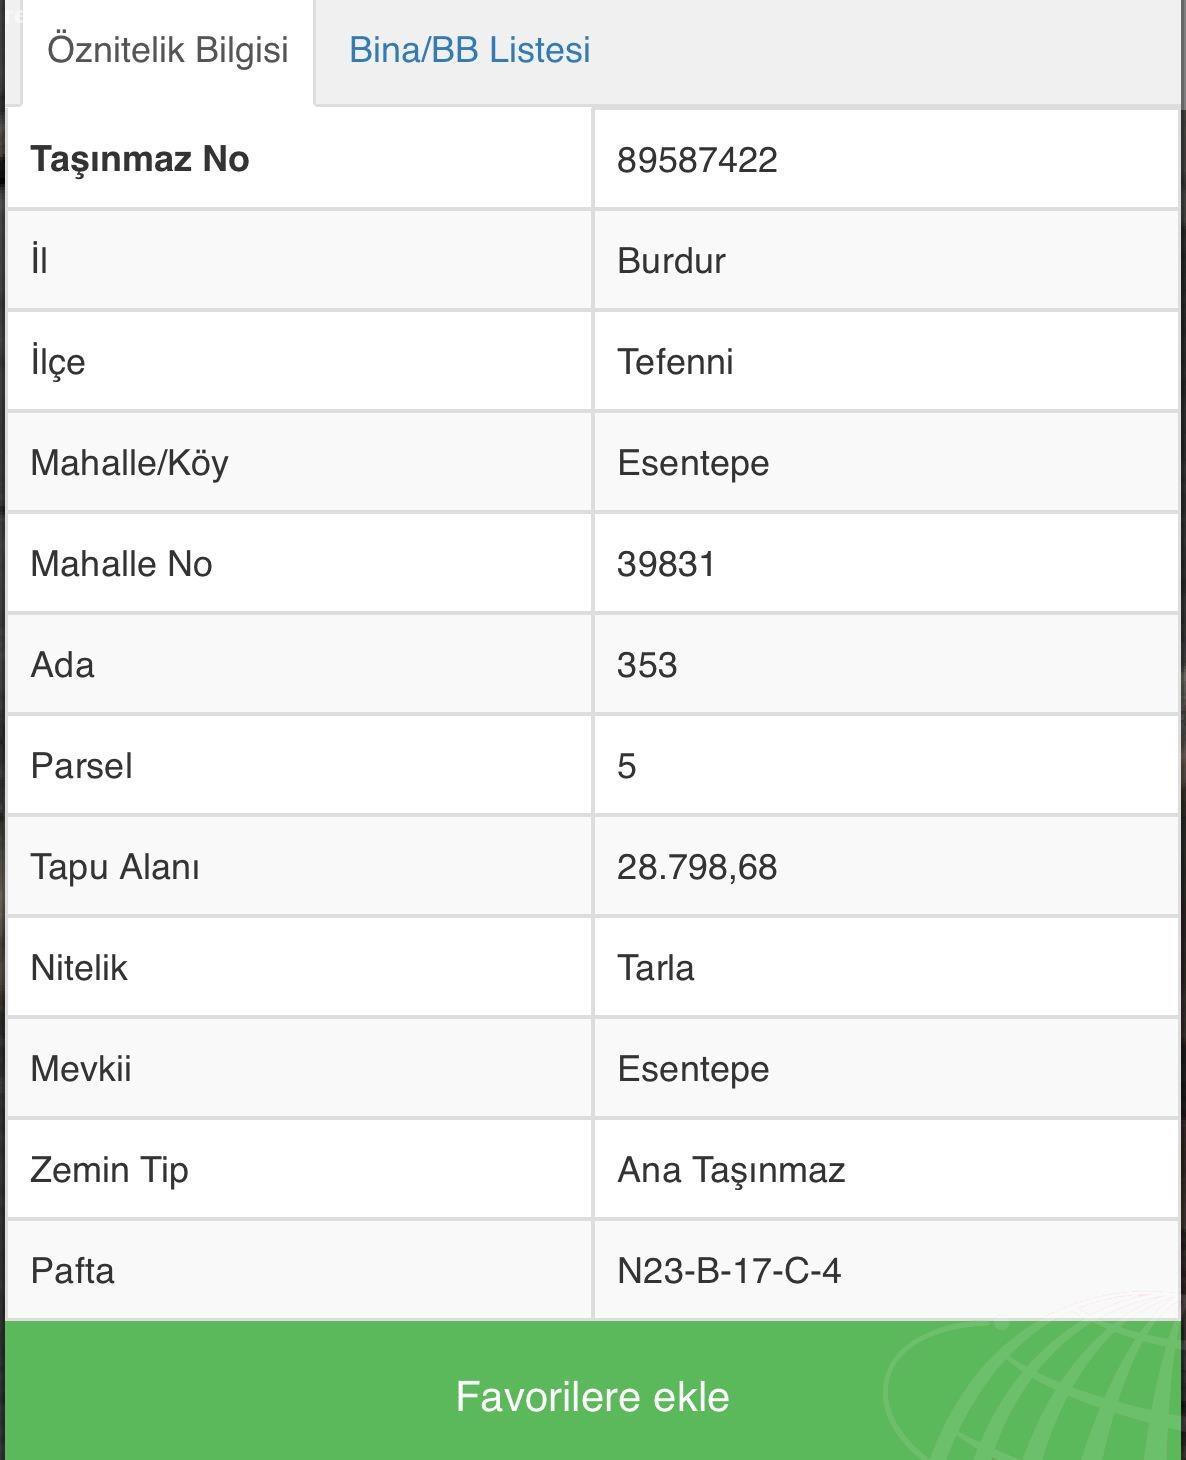
Task: Click the Zemin Tip row label
Action: (109, 1170)
